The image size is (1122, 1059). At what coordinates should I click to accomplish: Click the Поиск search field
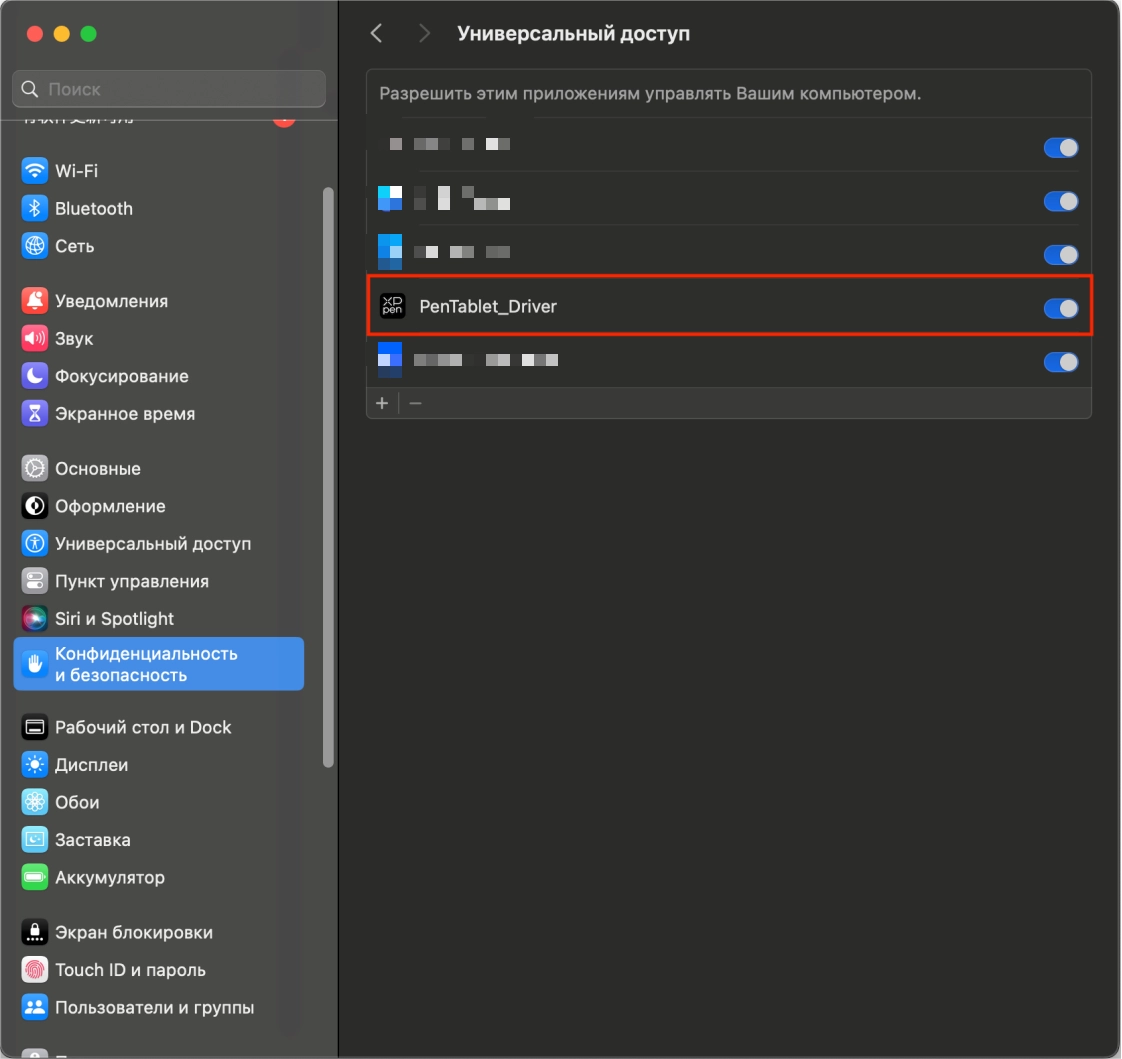click(170, 89)
